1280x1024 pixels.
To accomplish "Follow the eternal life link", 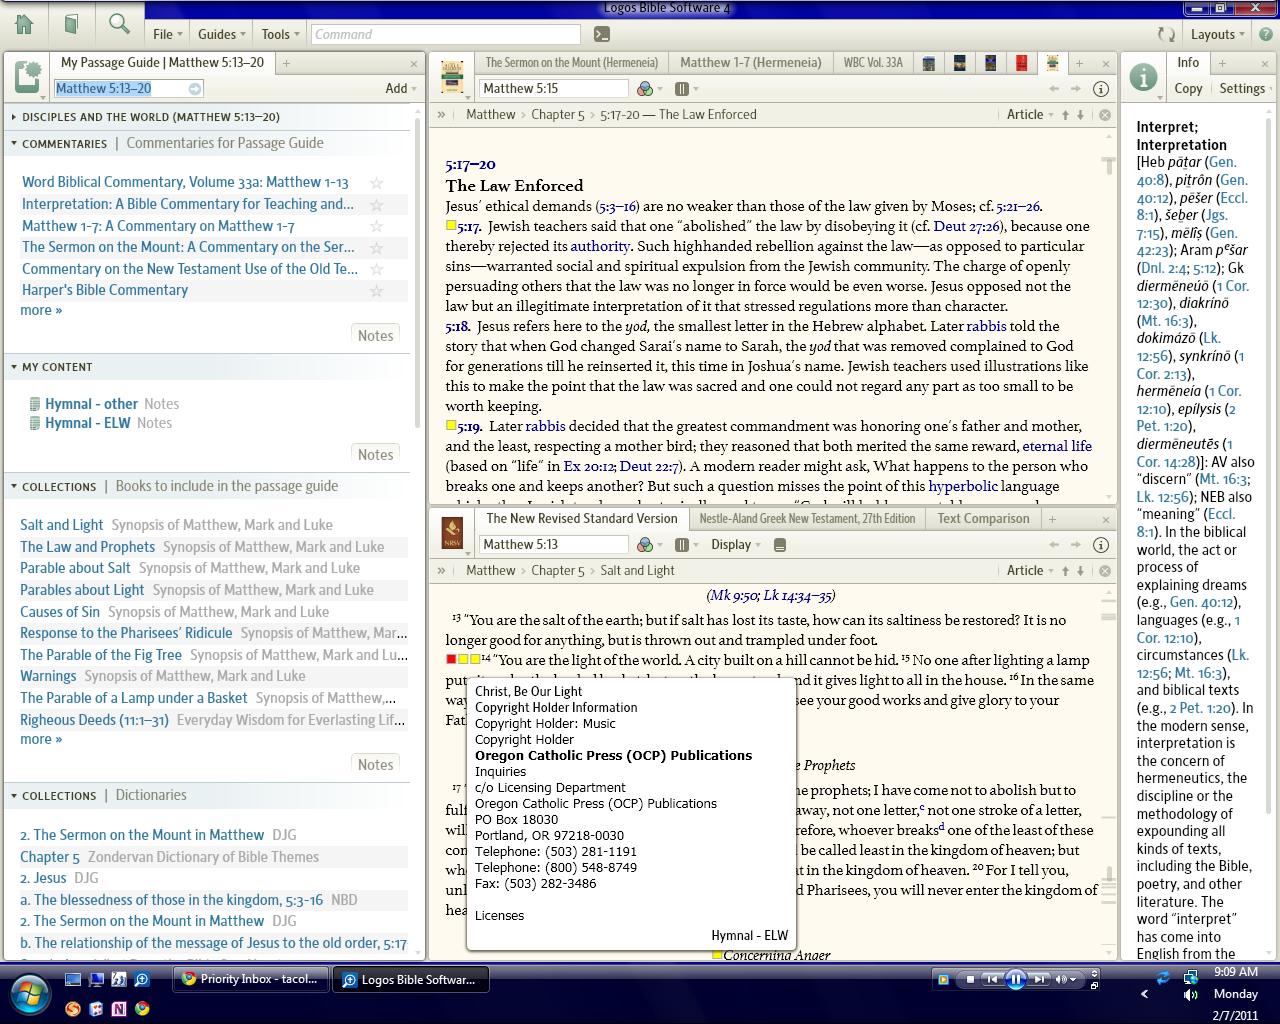I will click(1057, 446).
